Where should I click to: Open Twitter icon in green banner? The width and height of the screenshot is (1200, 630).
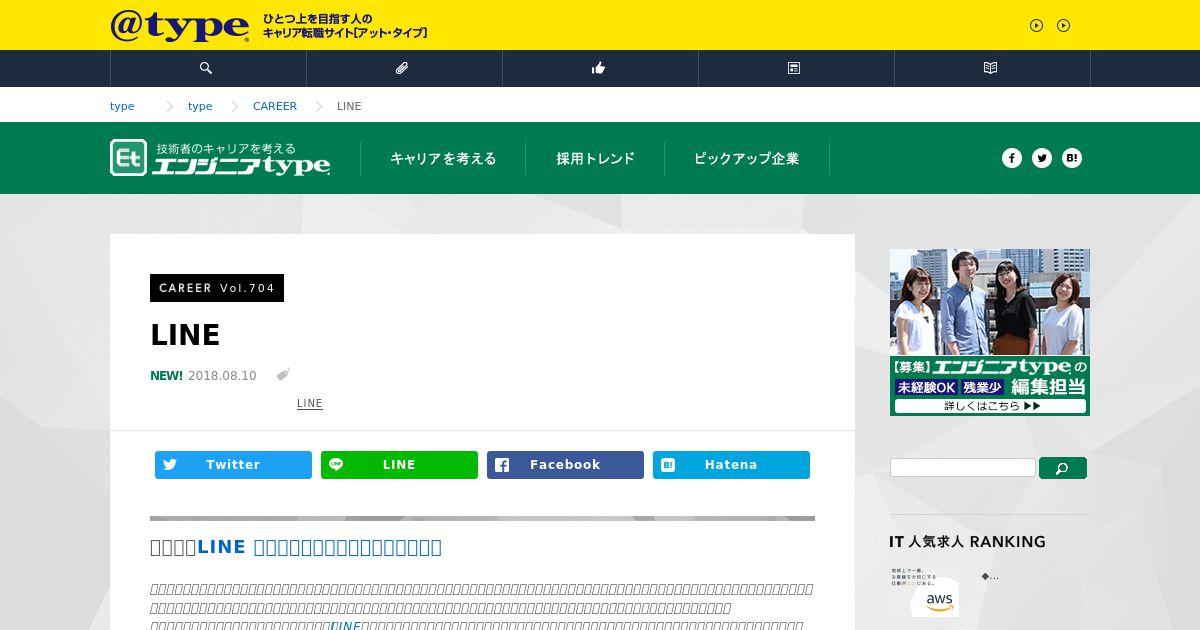[1042, 158]
